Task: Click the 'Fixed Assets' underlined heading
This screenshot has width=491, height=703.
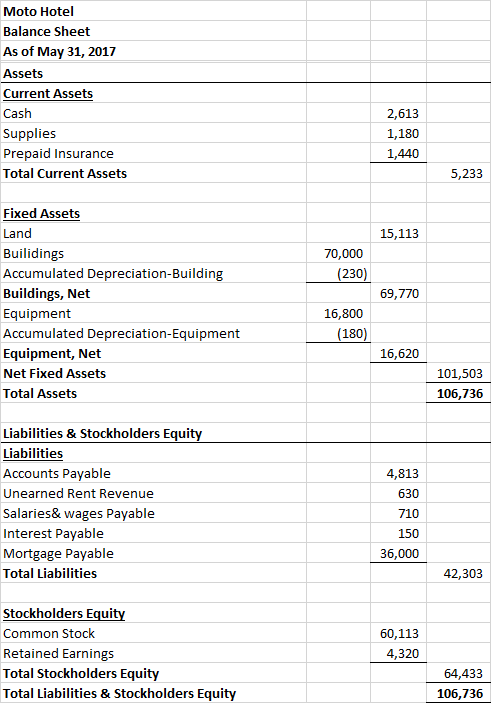Action: [42, 214]
